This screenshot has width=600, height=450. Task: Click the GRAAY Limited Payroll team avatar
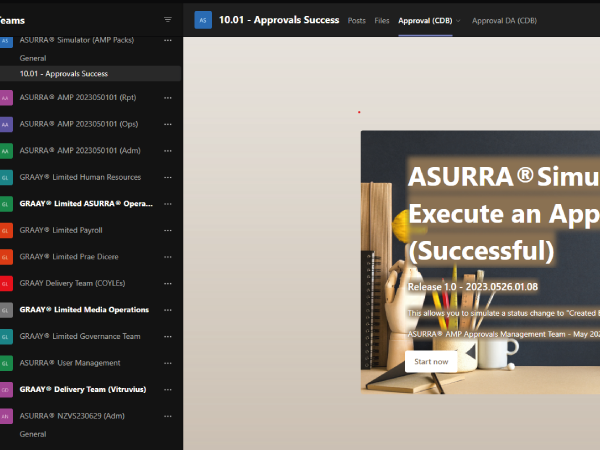(x=5, y=230)
